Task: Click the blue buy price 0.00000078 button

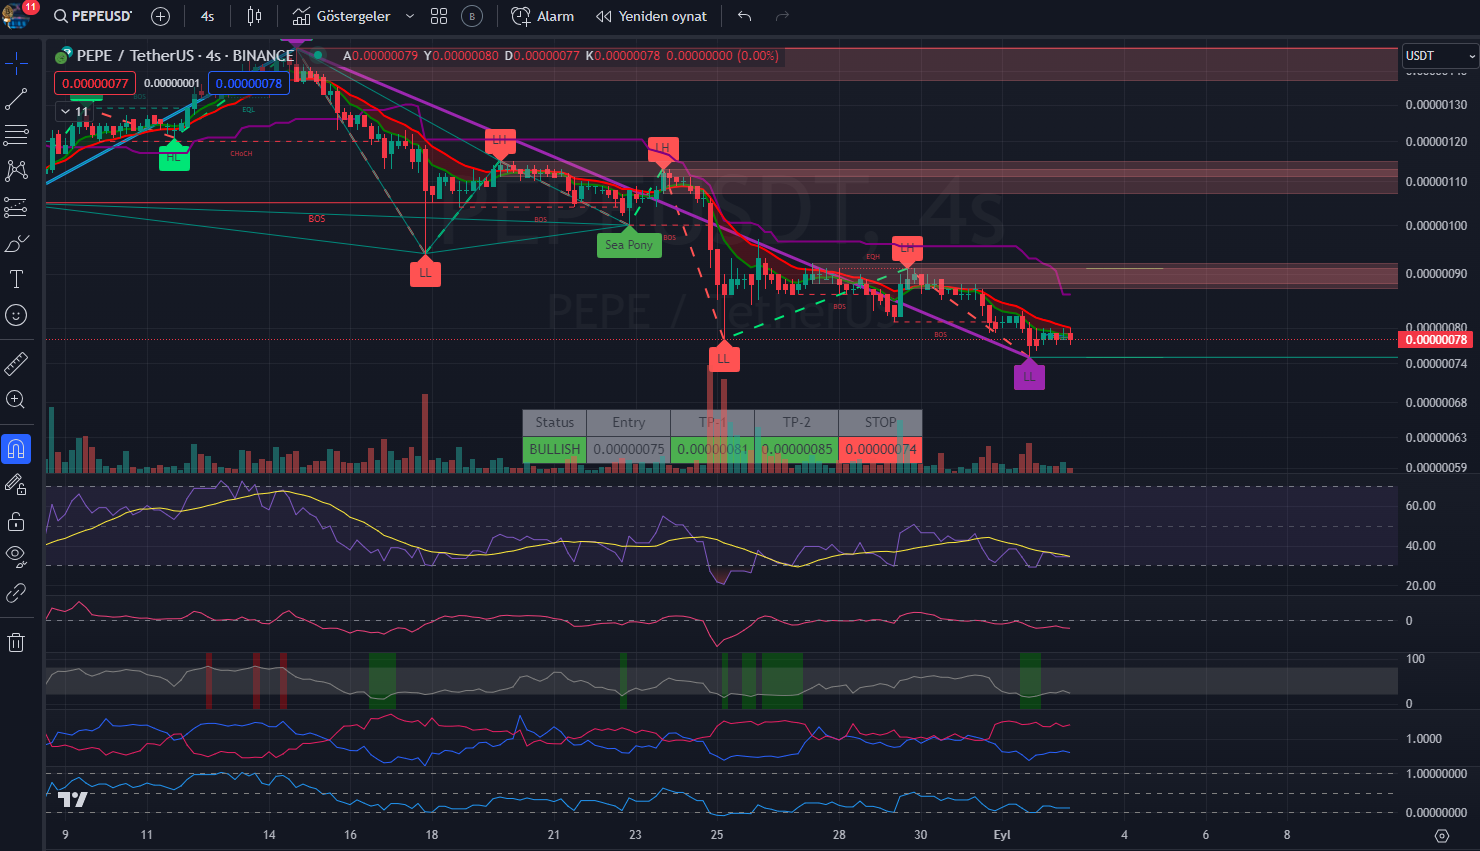Action: 249,83
